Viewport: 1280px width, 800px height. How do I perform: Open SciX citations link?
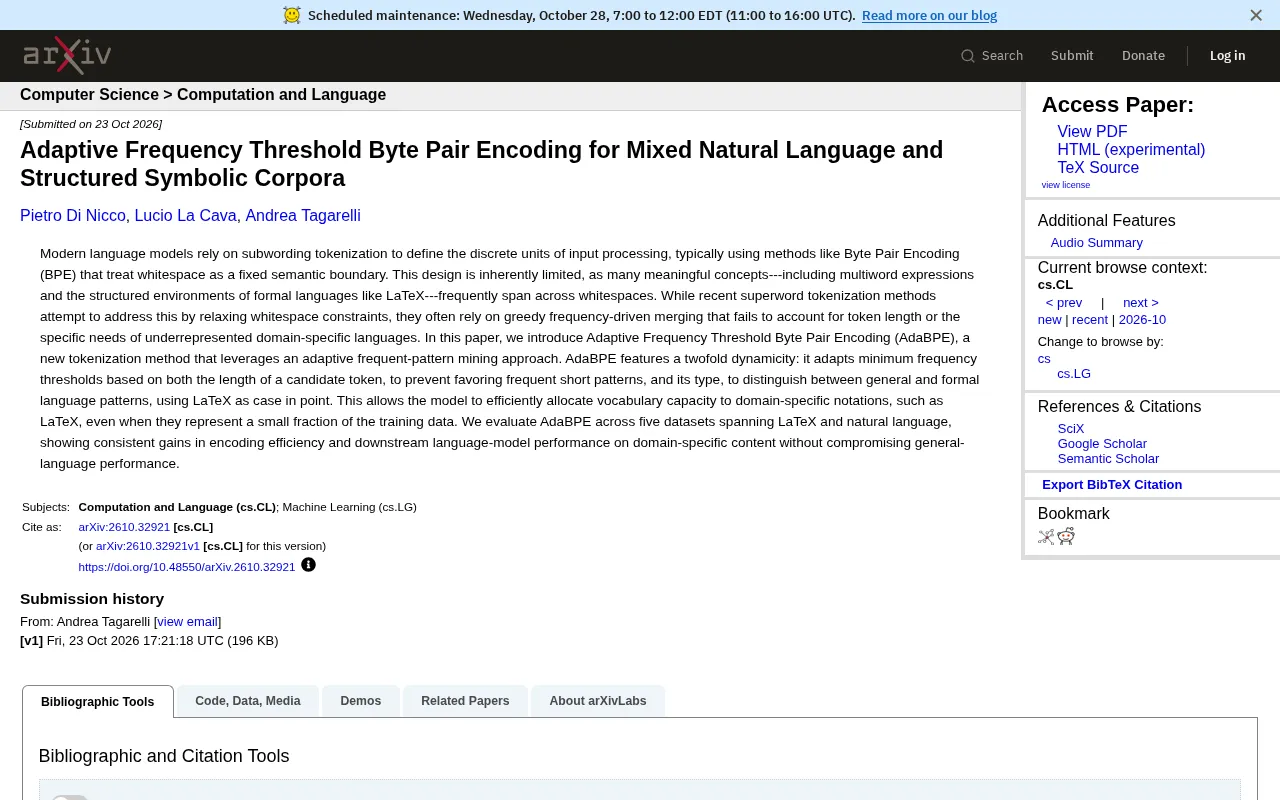[x=1071, y=429]
